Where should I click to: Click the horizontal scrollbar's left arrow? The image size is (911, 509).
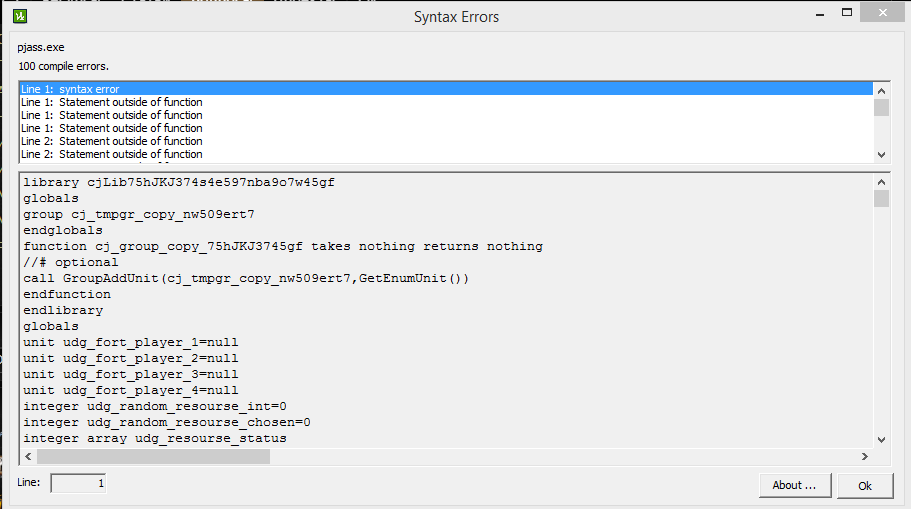click(x=28, y=456)
